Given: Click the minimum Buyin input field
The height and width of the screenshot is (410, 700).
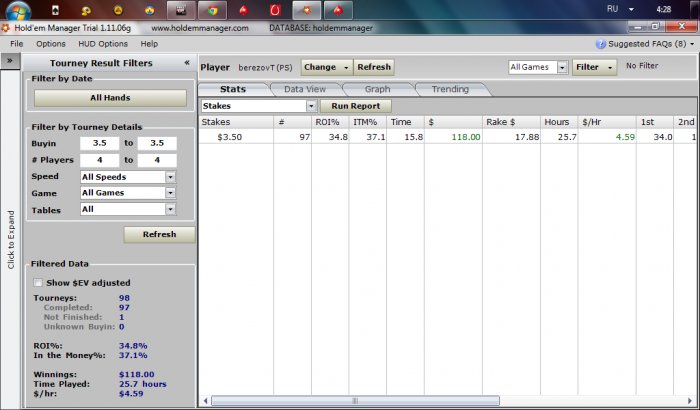Looking at the screenshot, I should click(x=100, y=144).
